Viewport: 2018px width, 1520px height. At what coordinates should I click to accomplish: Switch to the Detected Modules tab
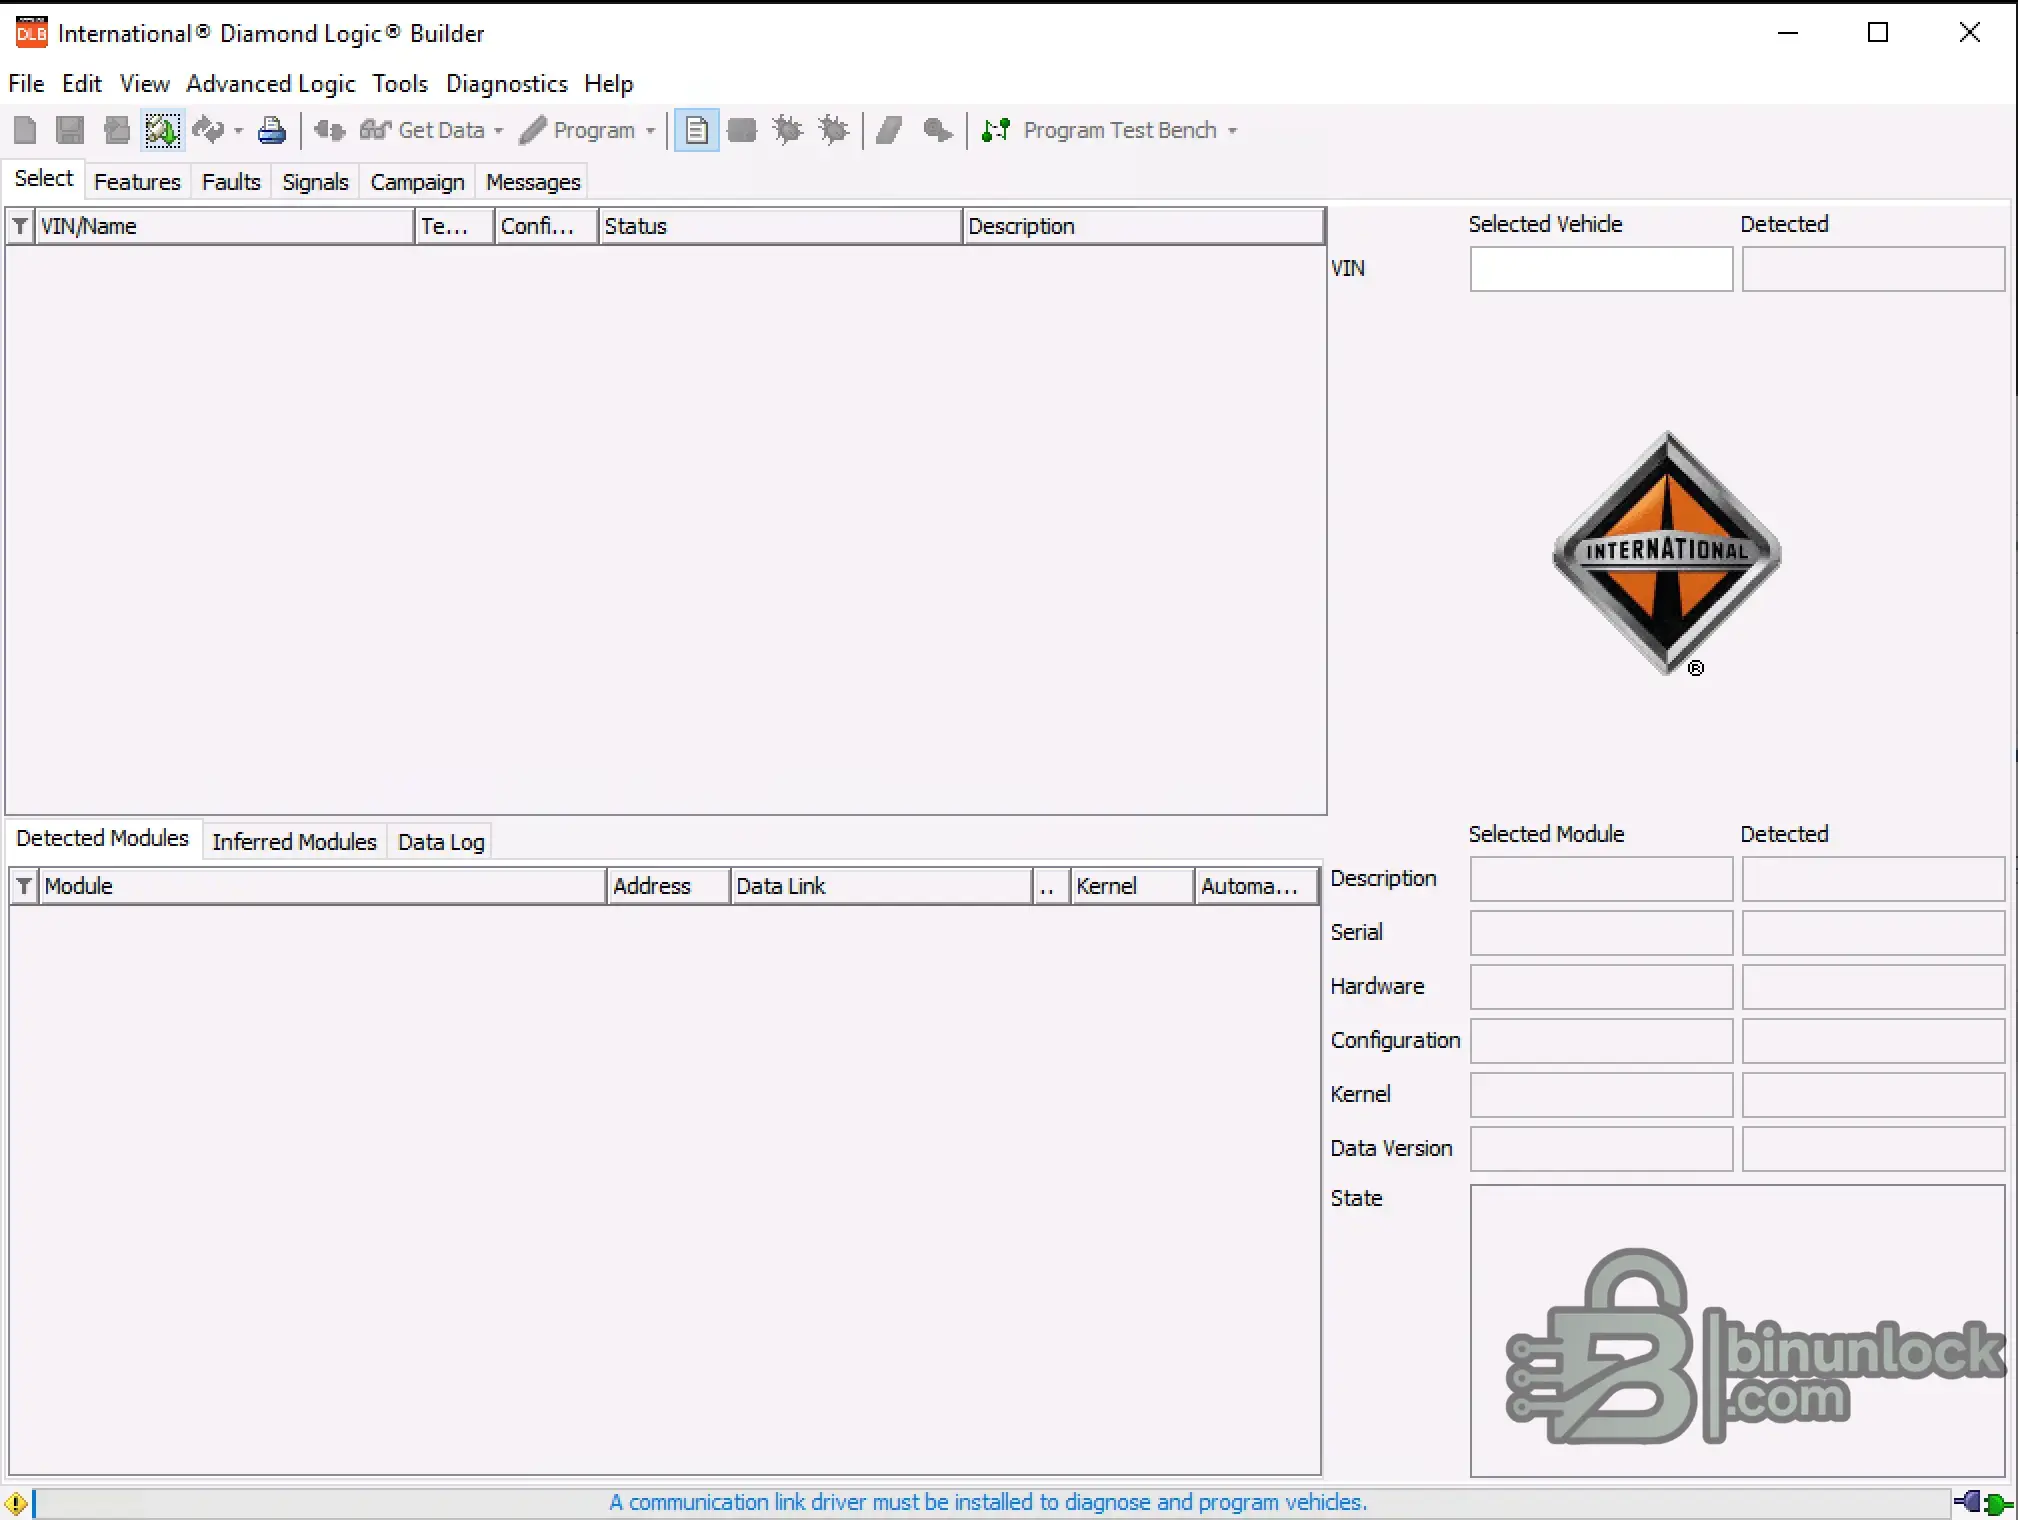(x=102, y=838)
